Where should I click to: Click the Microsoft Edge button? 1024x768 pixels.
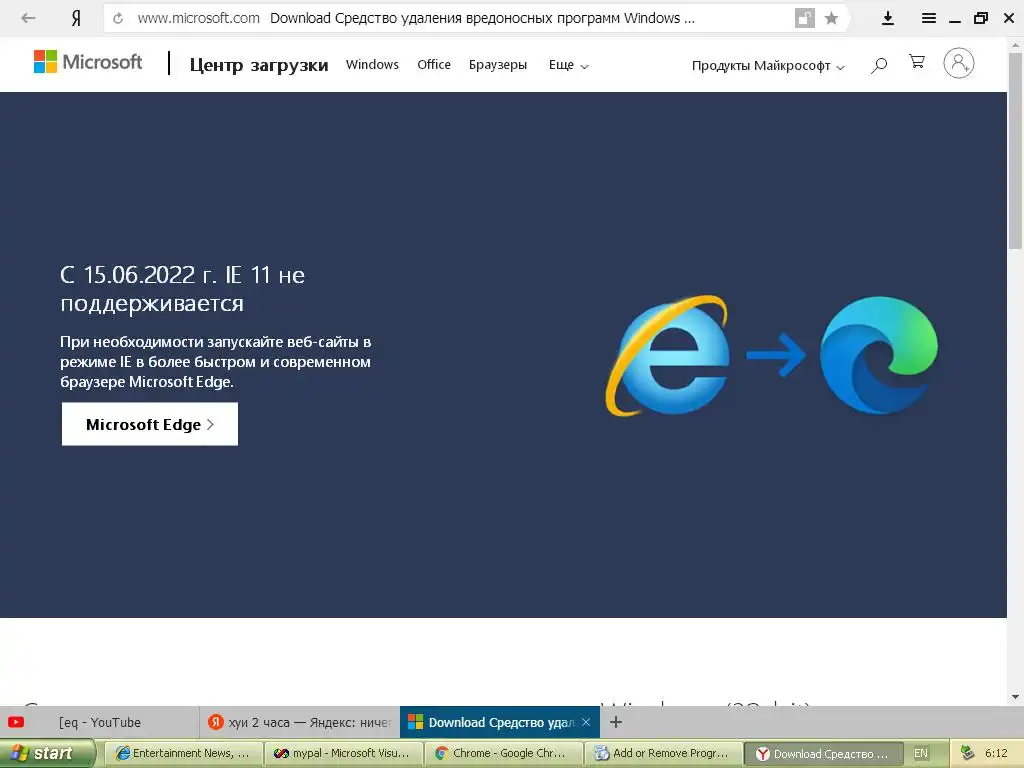point(150,424)
